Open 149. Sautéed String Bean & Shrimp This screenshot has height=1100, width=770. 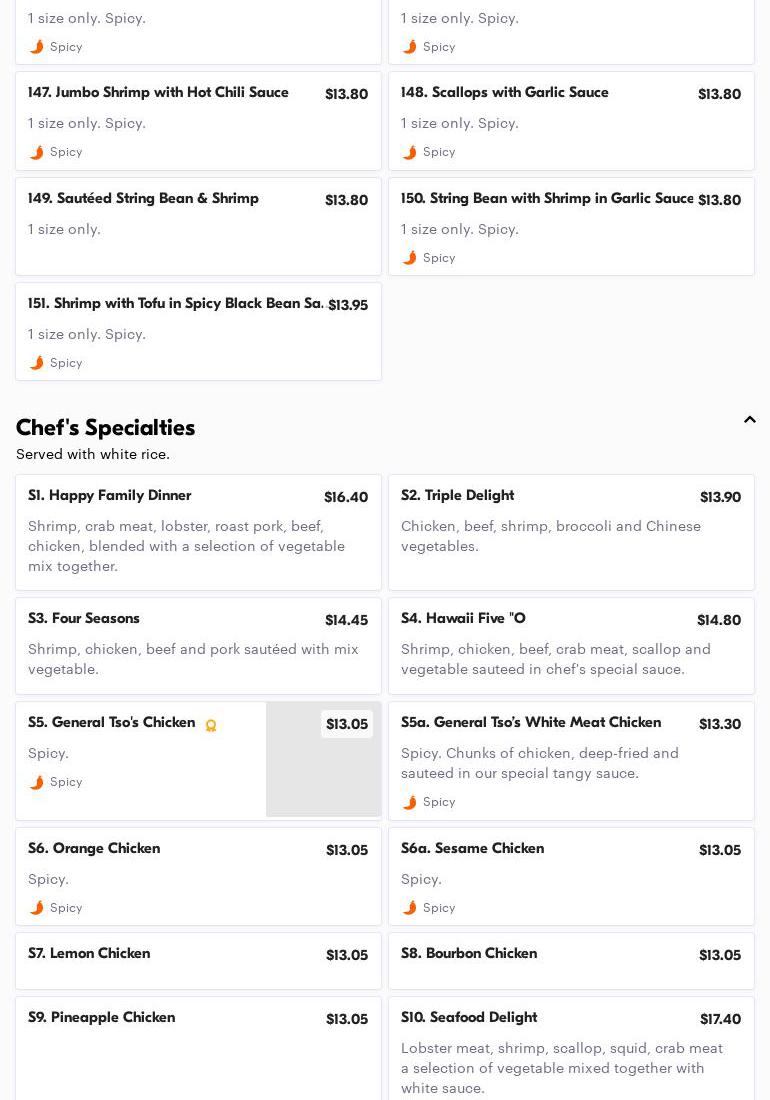[198, 226]
